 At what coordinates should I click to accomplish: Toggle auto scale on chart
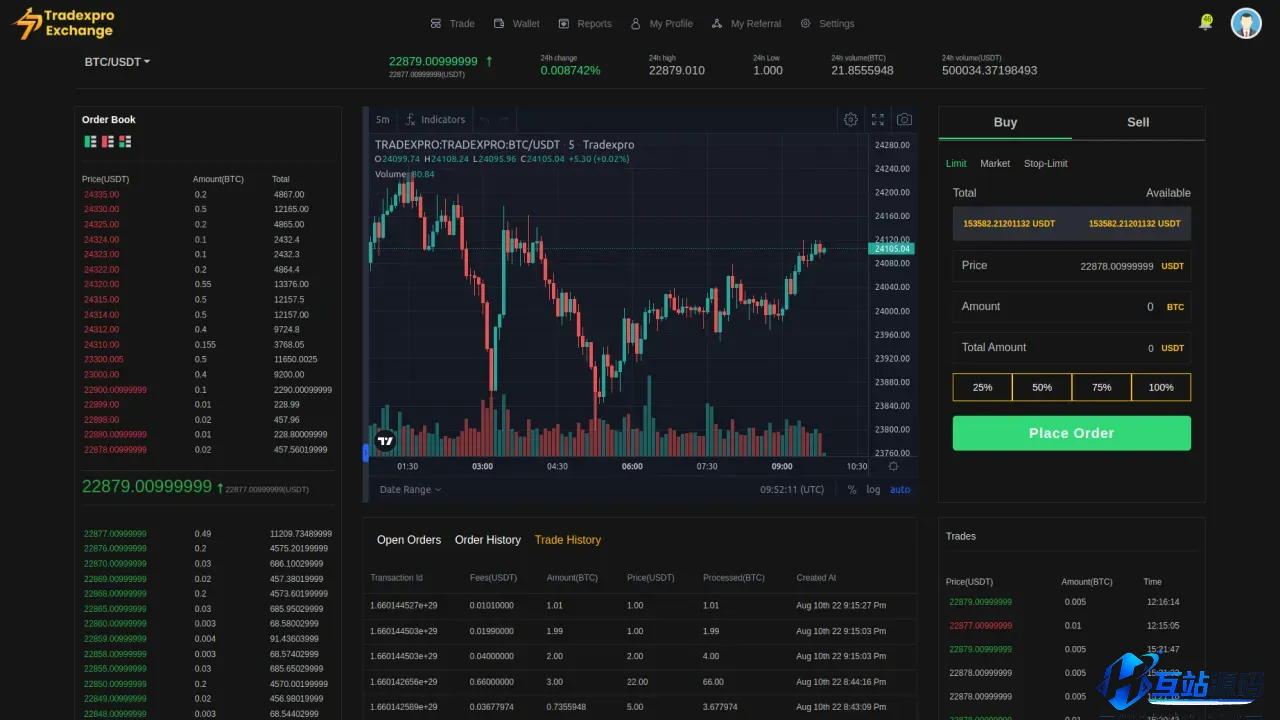(x=900, y=489)
